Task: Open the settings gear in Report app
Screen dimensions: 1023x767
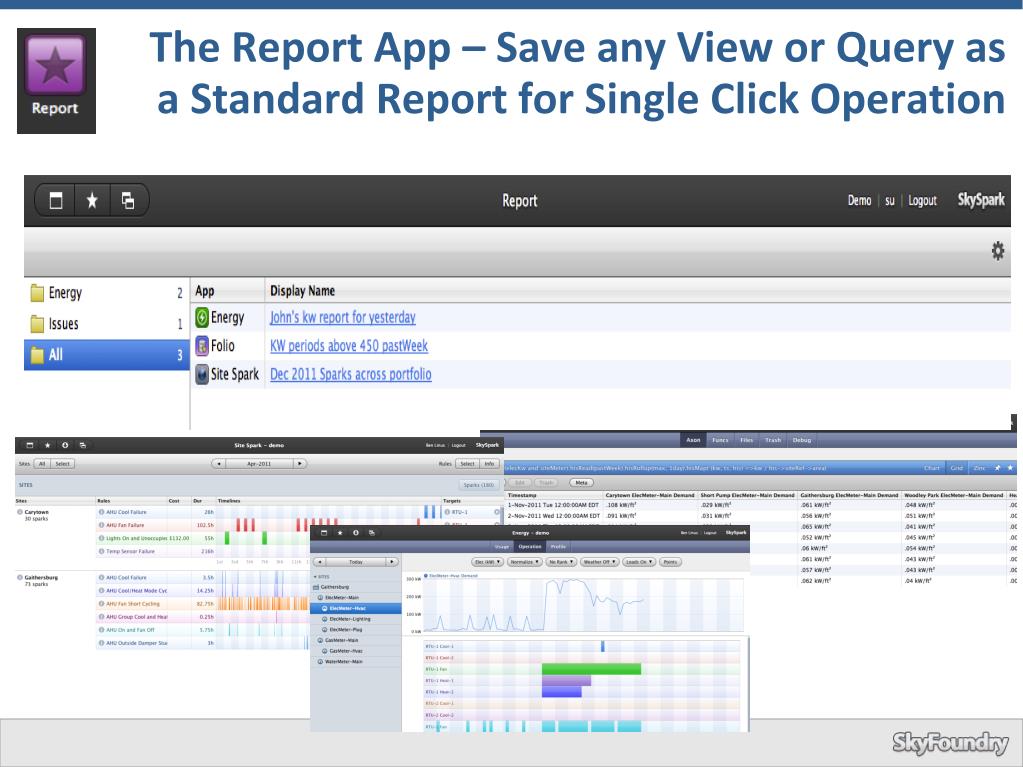Action: [998, 250]
